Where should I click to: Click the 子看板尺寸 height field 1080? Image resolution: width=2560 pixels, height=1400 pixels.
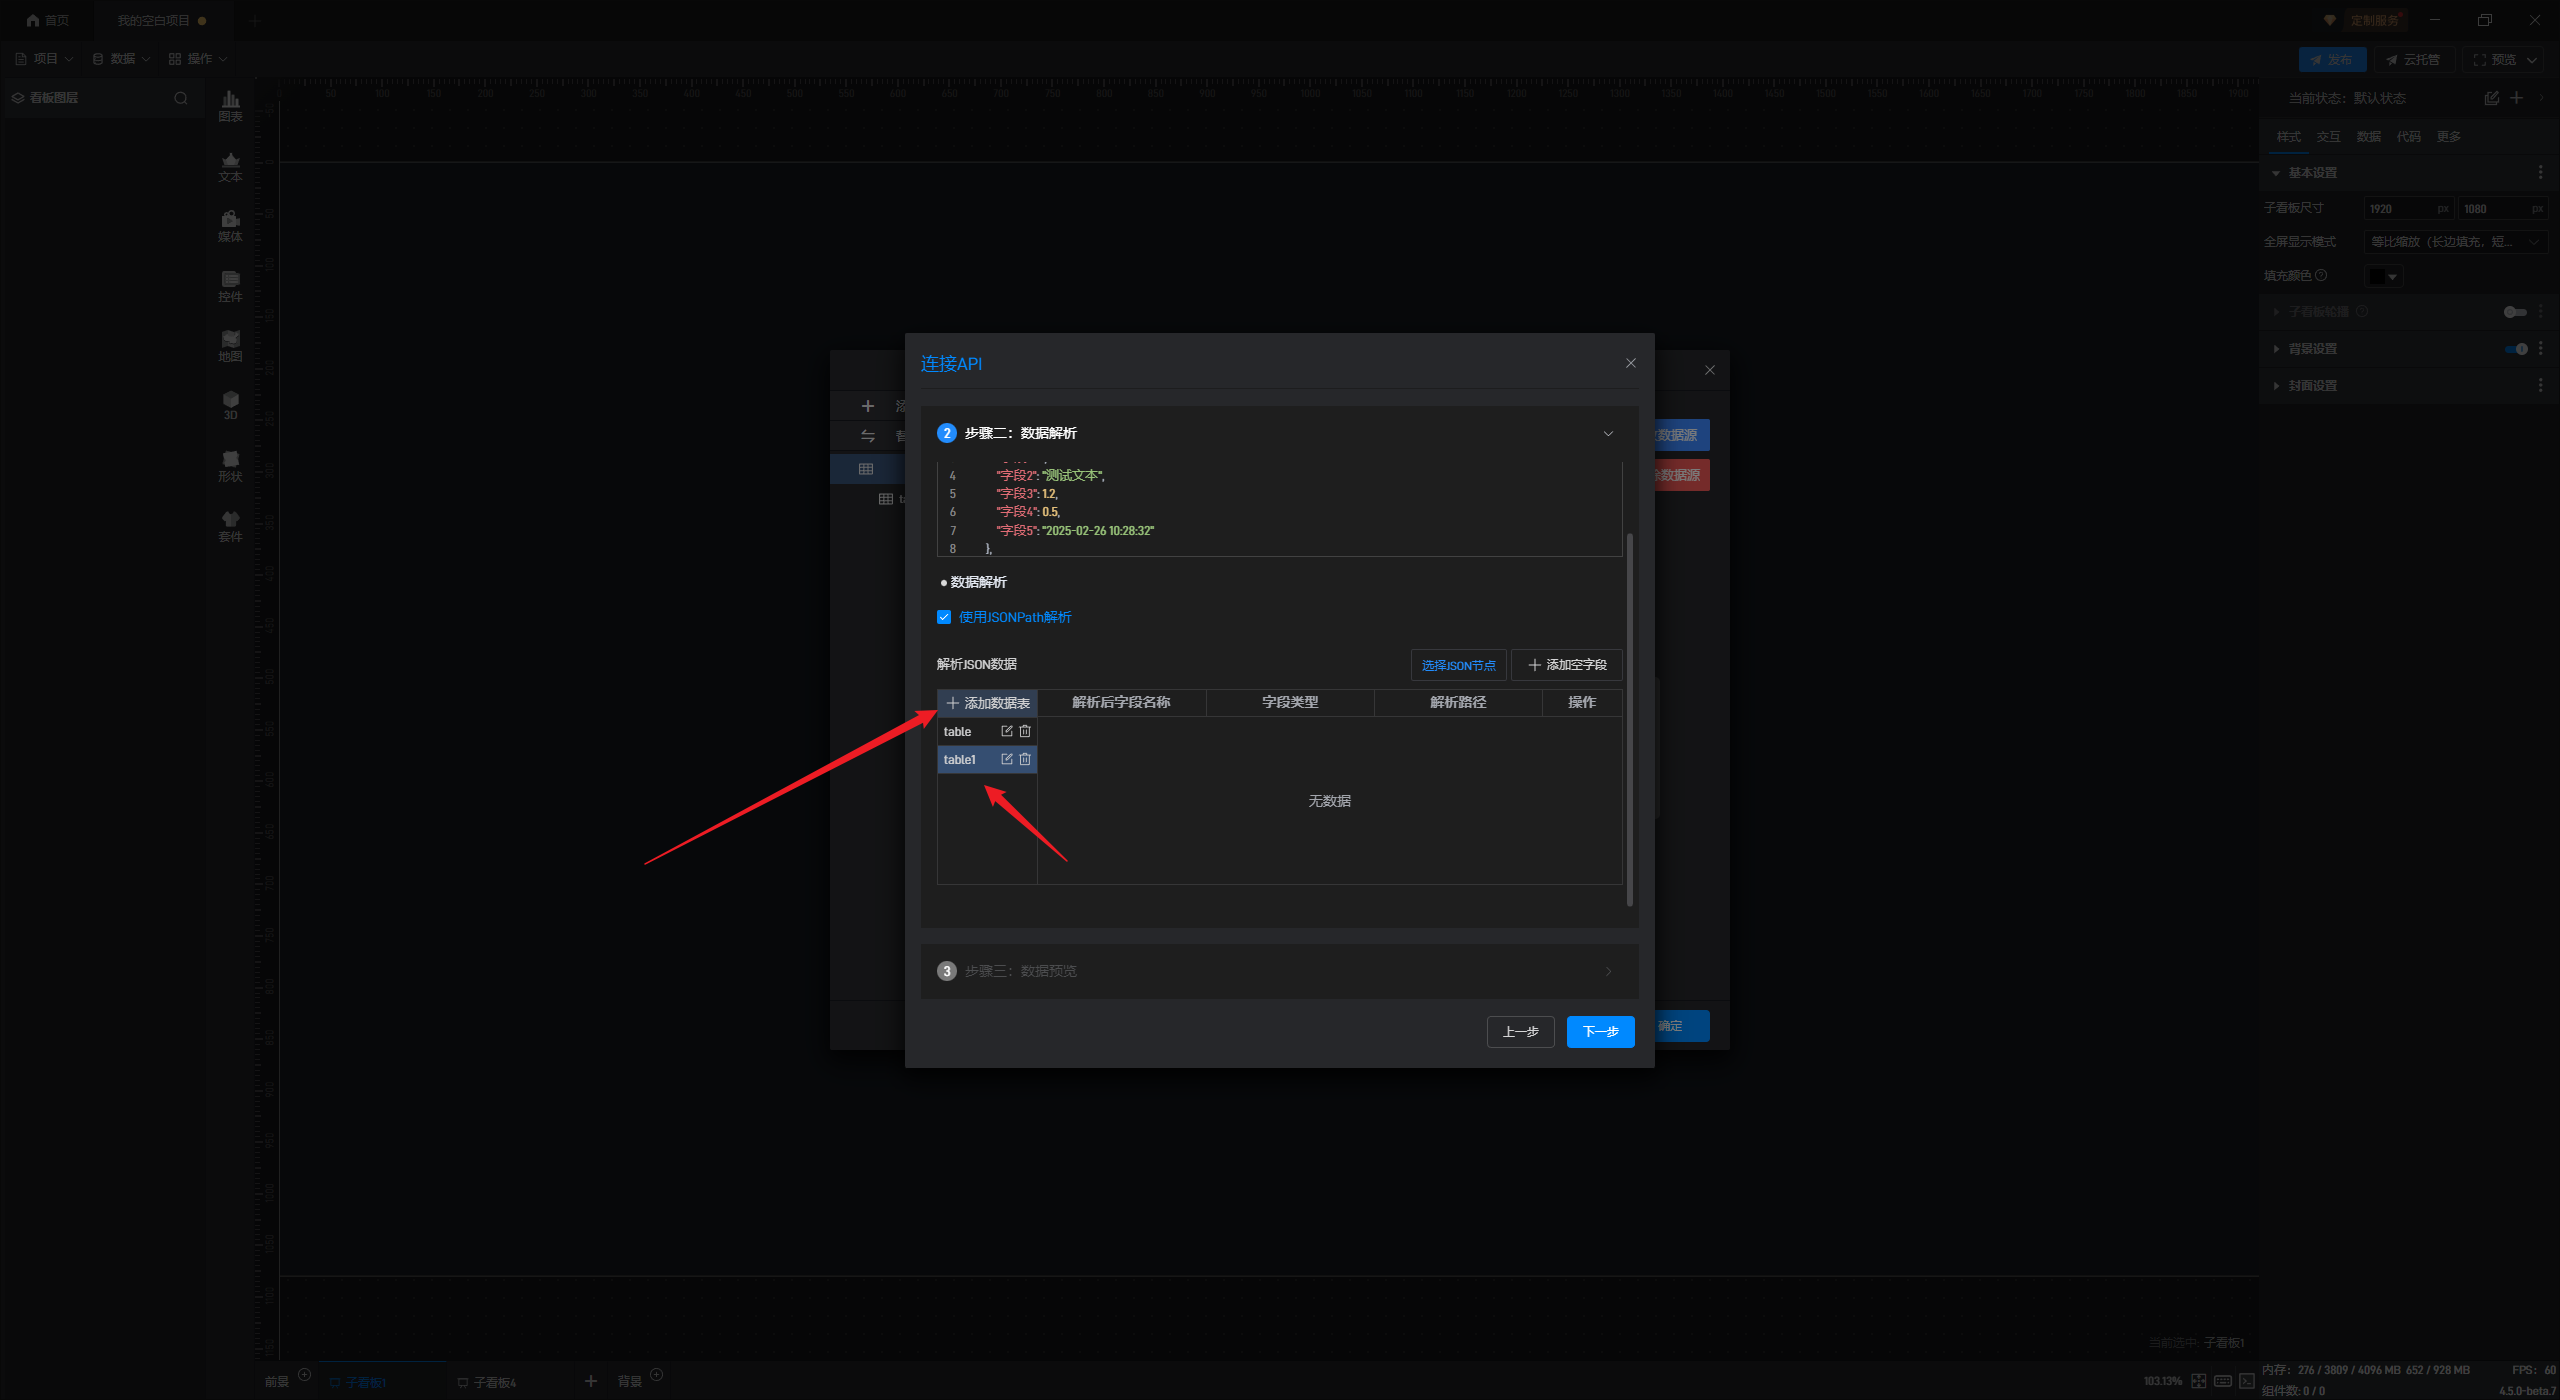tap(2502, 209)
